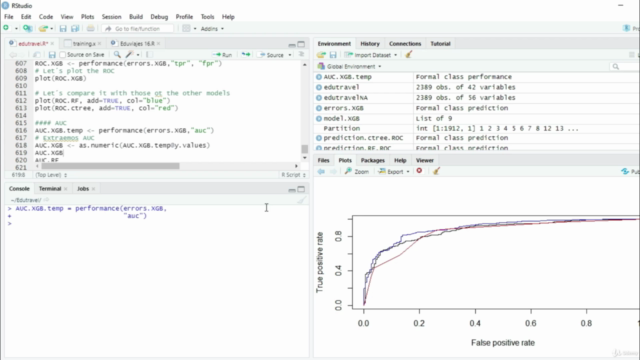The image size is (640, 360).
Task: Clear environment objects with broom icon
Action: [x=409, y=55]
